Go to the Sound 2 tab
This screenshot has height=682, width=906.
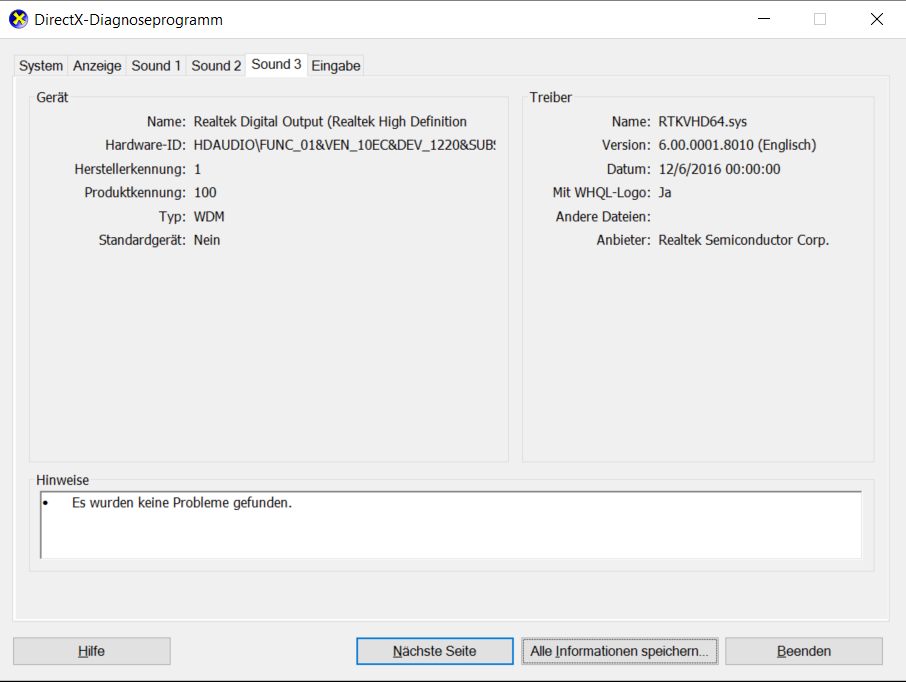coord(216,66)
